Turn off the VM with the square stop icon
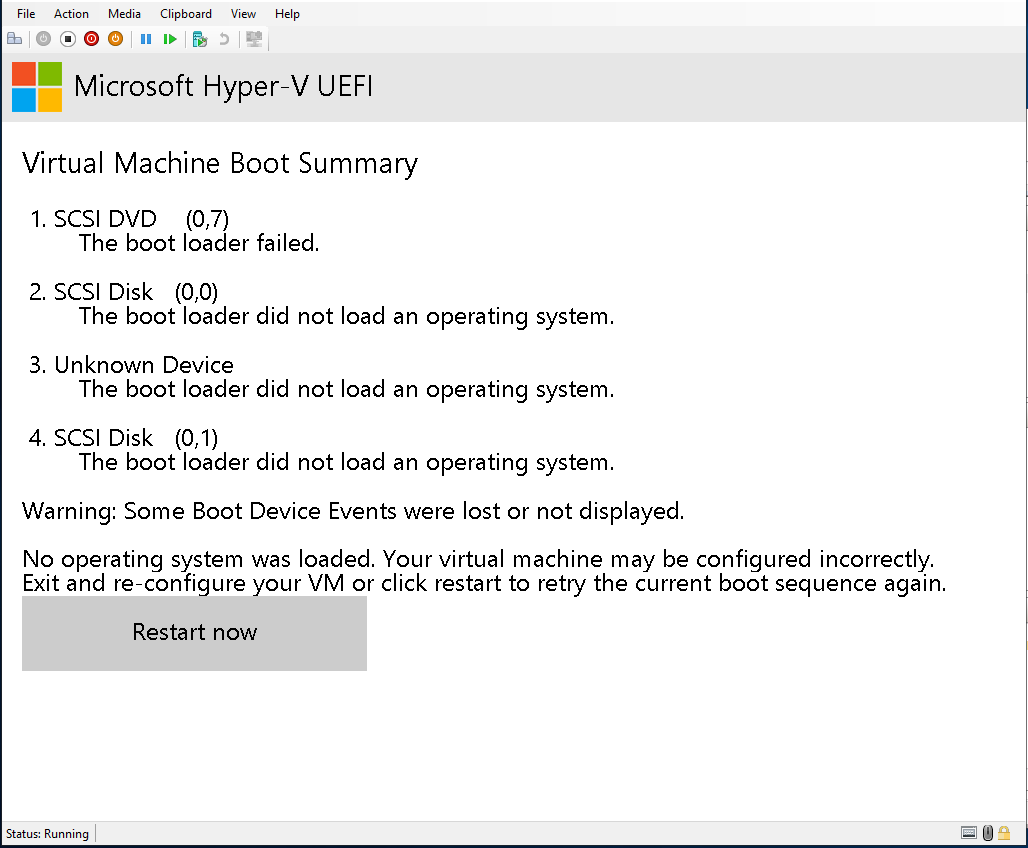The height and width of the screenshot is (848, 1028). (68, 39)
